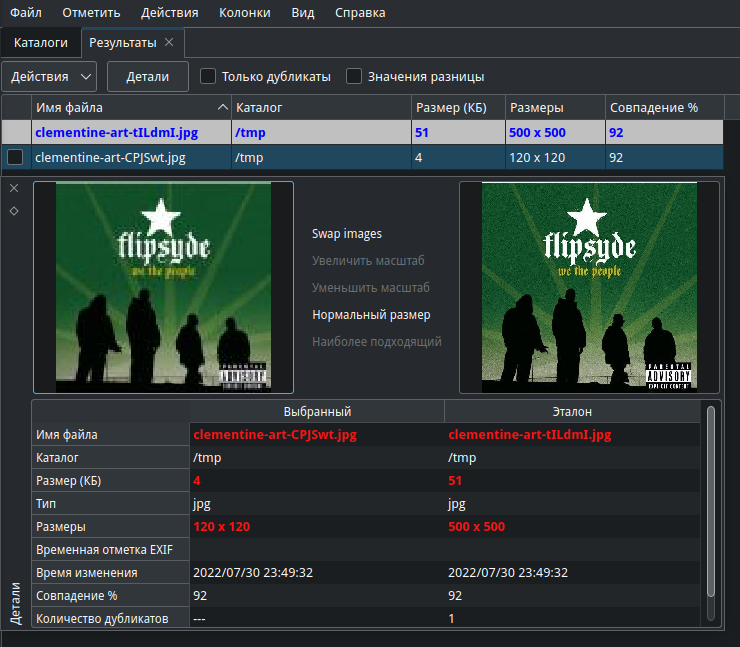This screenshot has width=740, height=647.
Task: Click the Детали button
Action: [148, 76]
